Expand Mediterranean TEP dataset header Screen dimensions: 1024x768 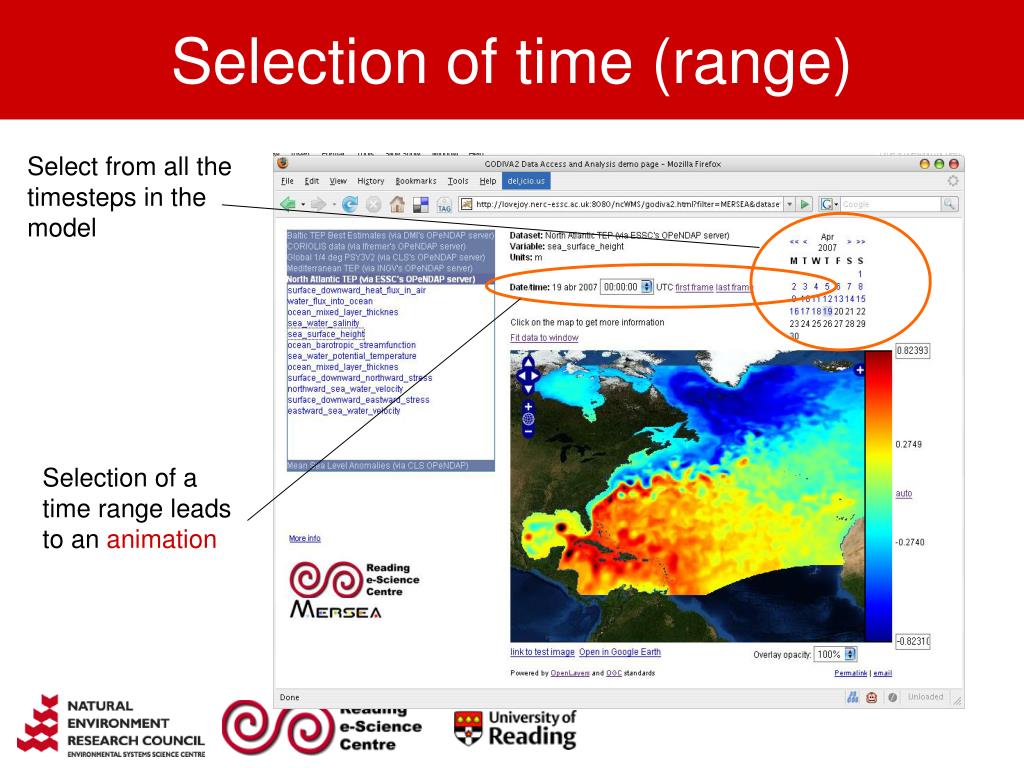391,268
